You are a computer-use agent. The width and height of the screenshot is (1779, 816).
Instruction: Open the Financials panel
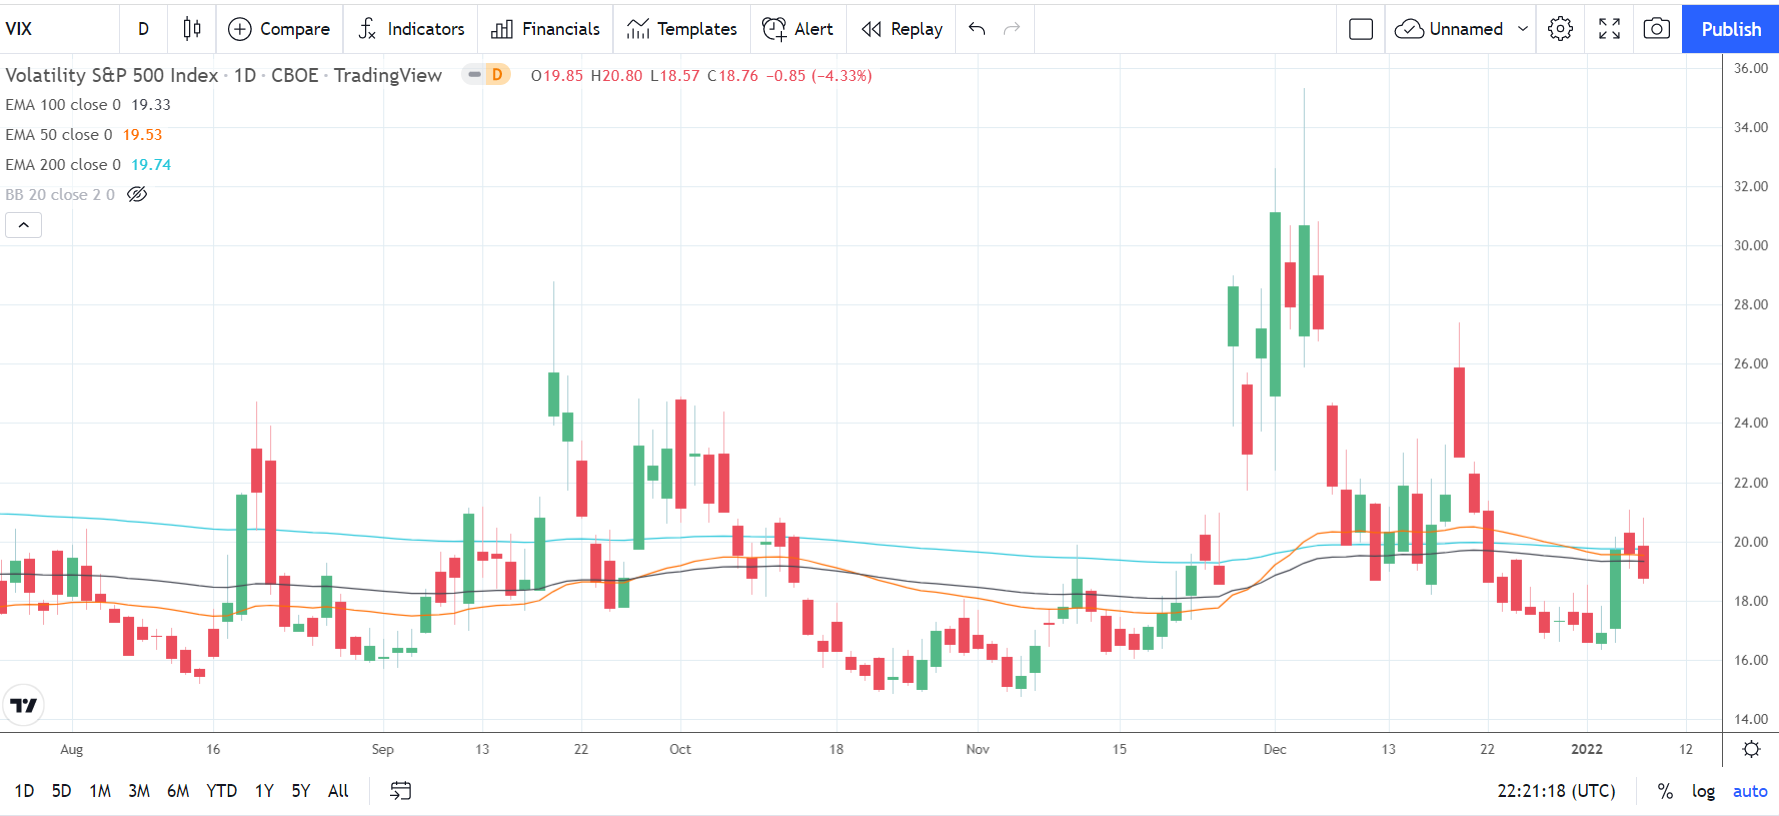coord(545,29)
